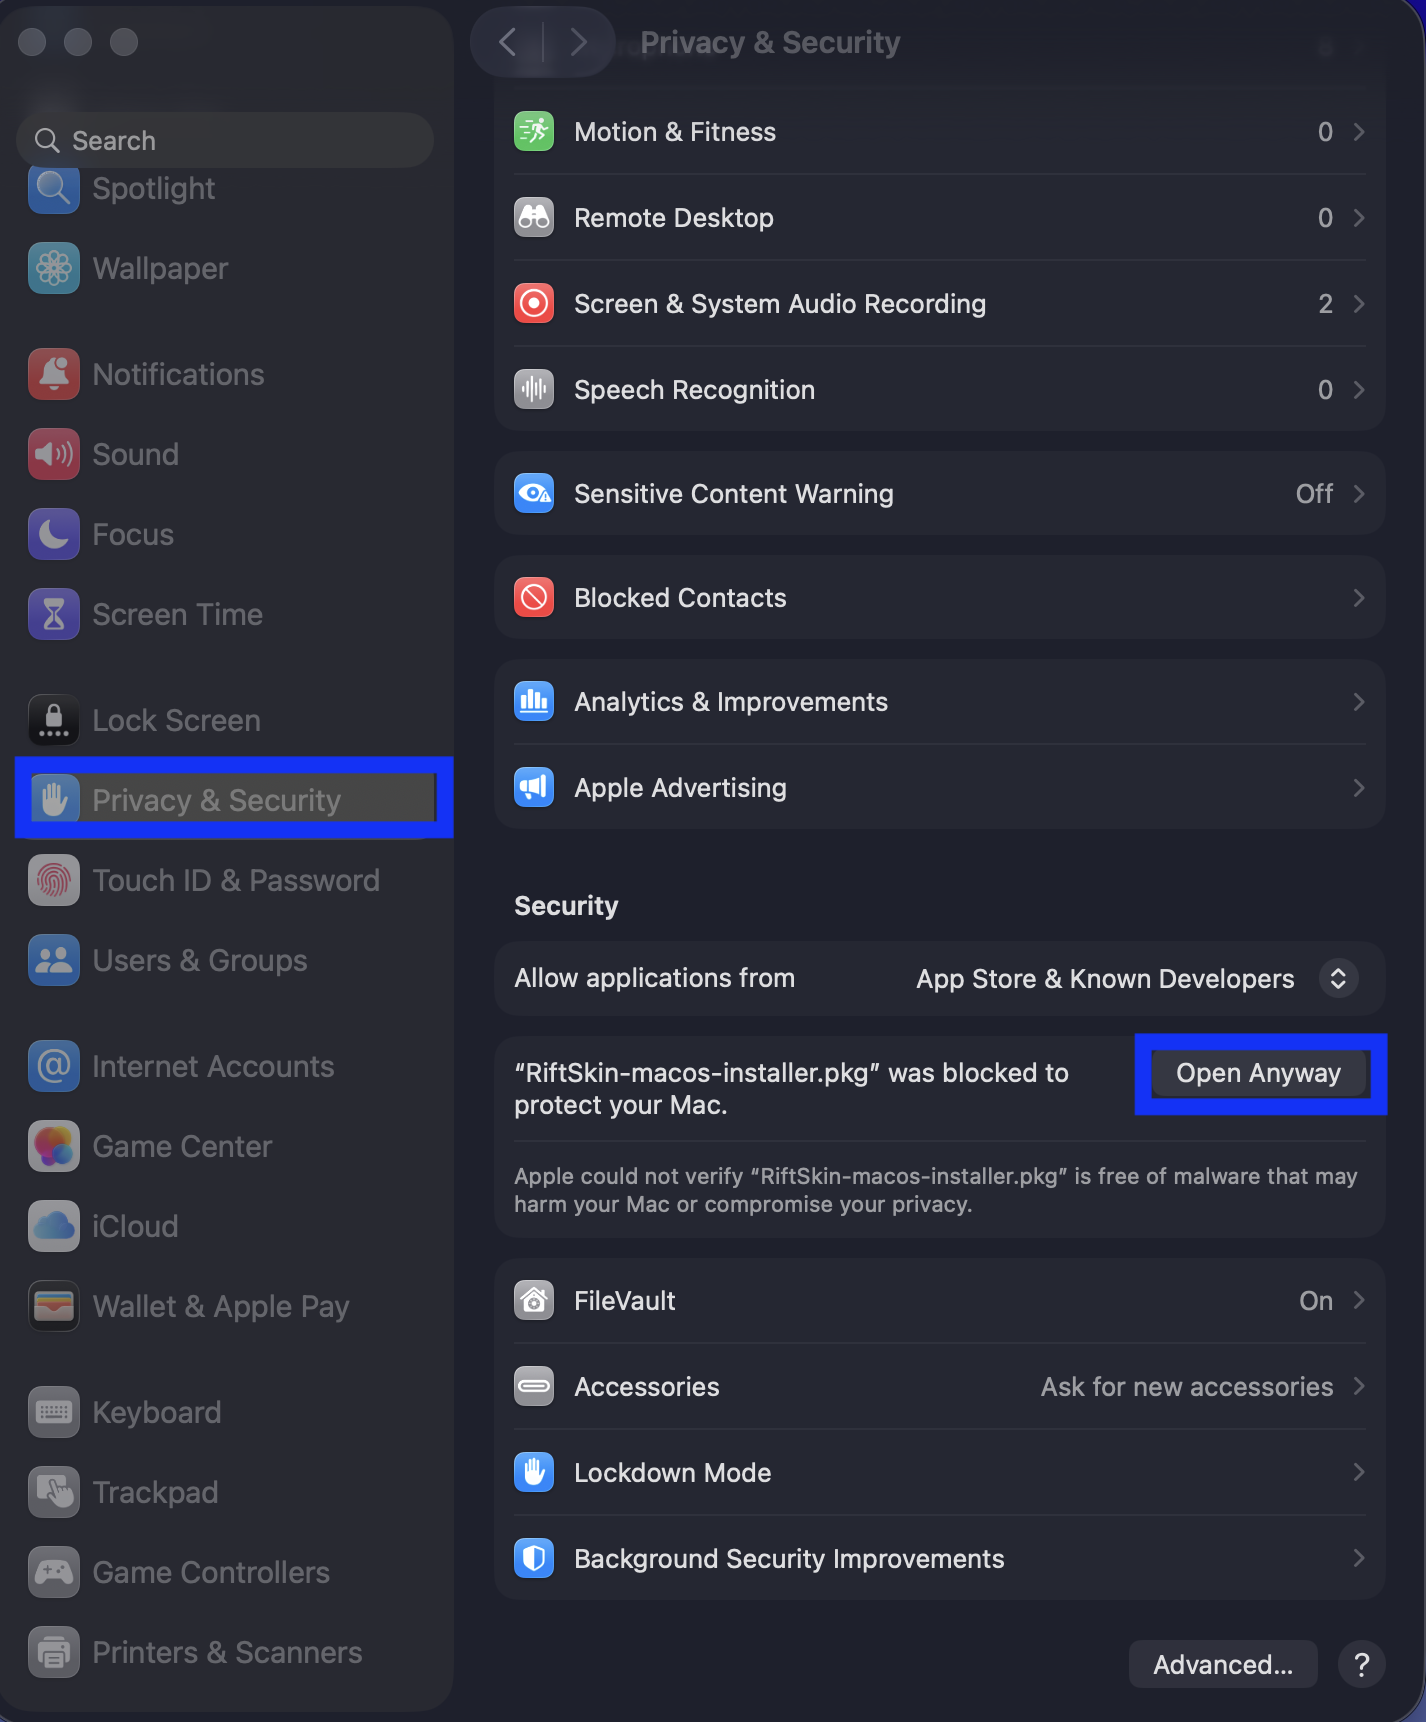Open Notifications bell icon
Screen dimensions: 1426x1722
click(54, 374)
